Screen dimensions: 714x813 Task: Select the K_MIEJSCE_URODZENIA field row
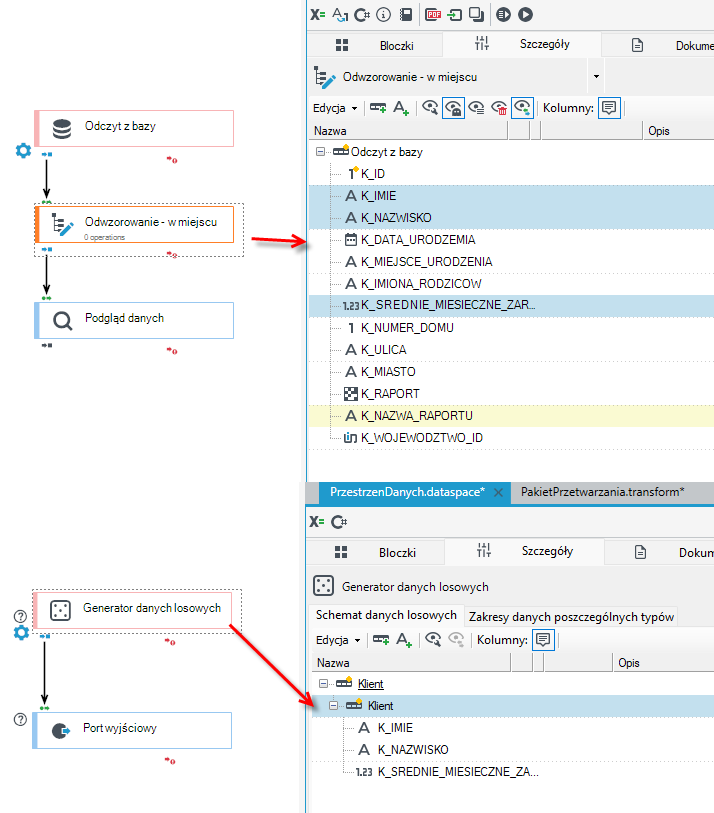click(511, 262)
